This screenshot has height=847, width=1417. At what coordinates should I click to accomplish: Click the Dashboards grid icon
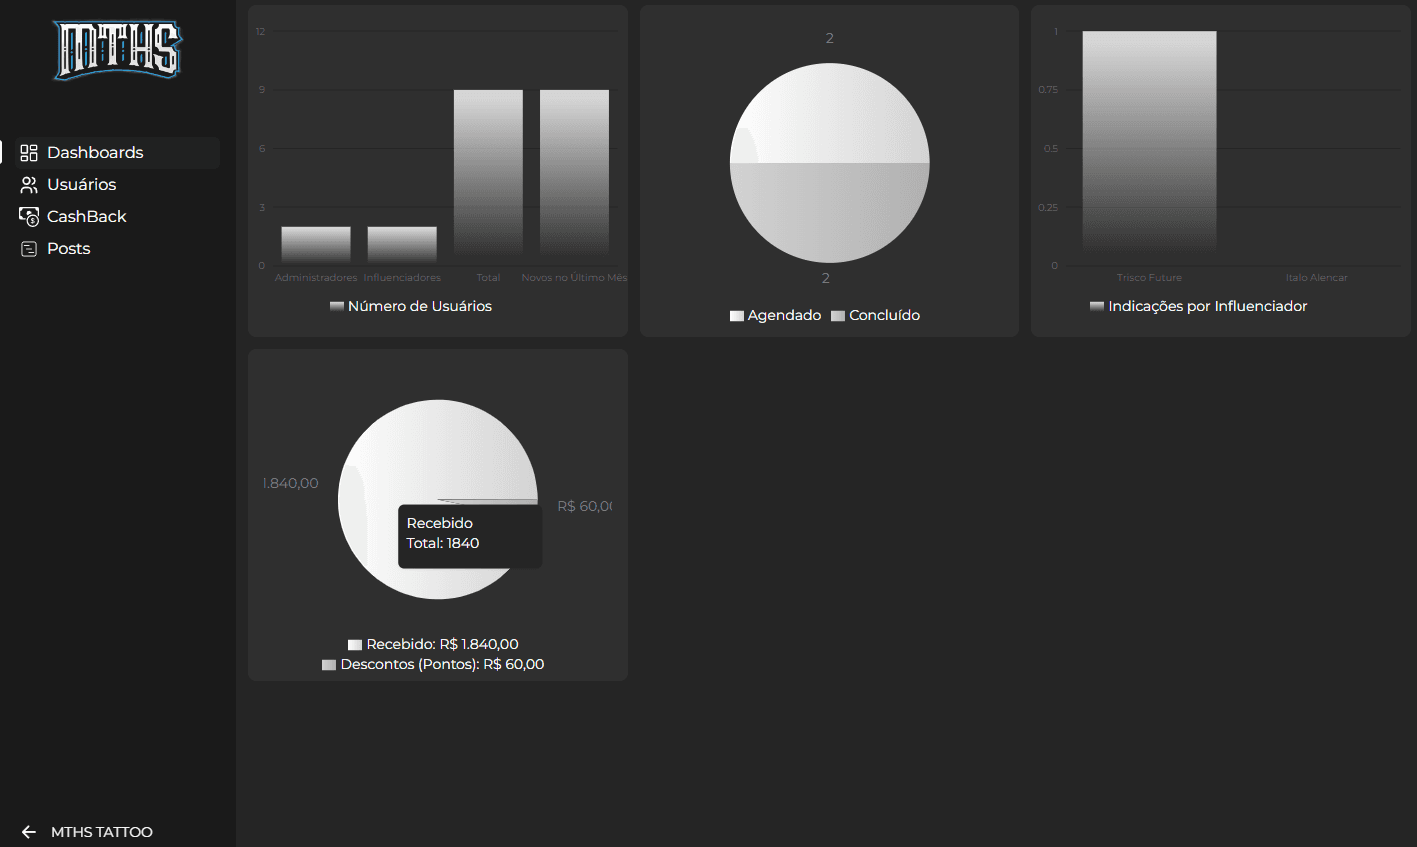click(x=29, y=153)
